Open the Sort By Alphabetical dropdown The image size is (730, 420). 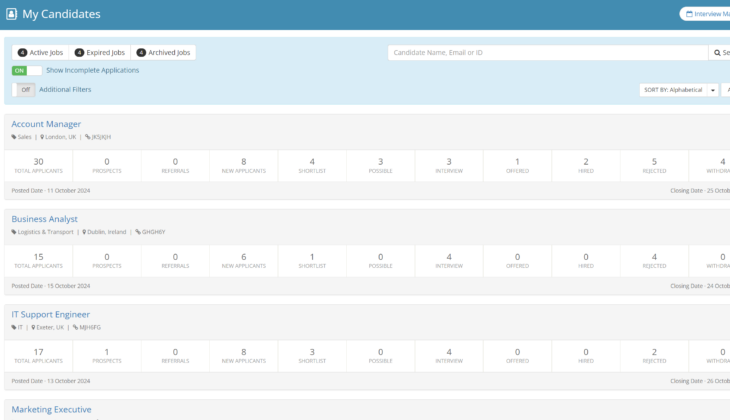(673, 90)
